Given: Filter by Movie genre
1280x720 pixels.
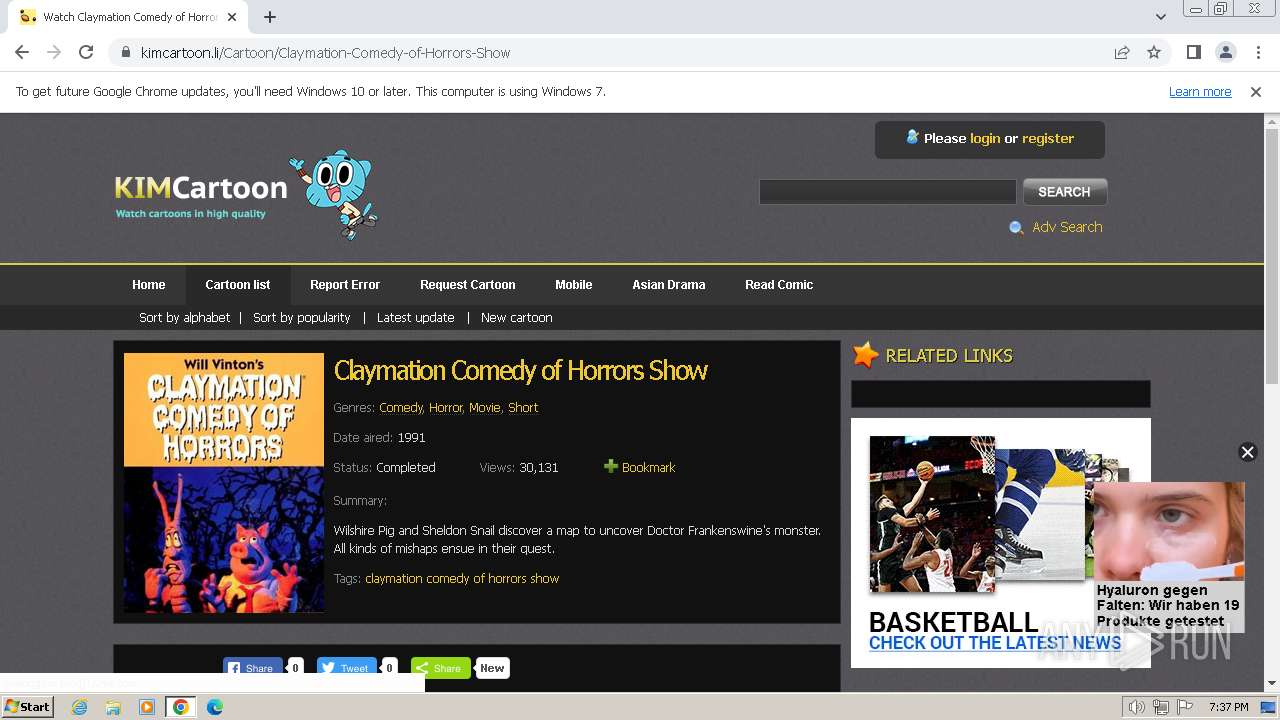Looking at the screenshot, I should click(x=485, y=407).
